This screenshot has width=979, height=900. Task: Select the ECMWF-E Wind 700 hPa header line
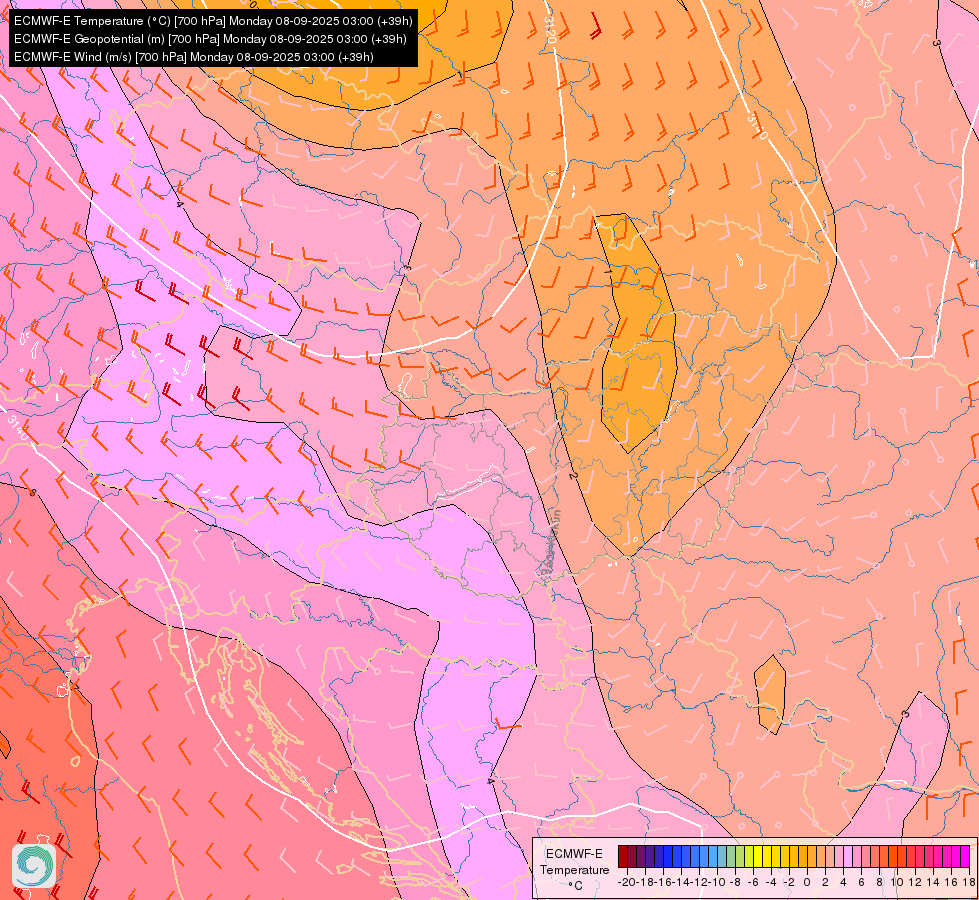click(194, 57)
